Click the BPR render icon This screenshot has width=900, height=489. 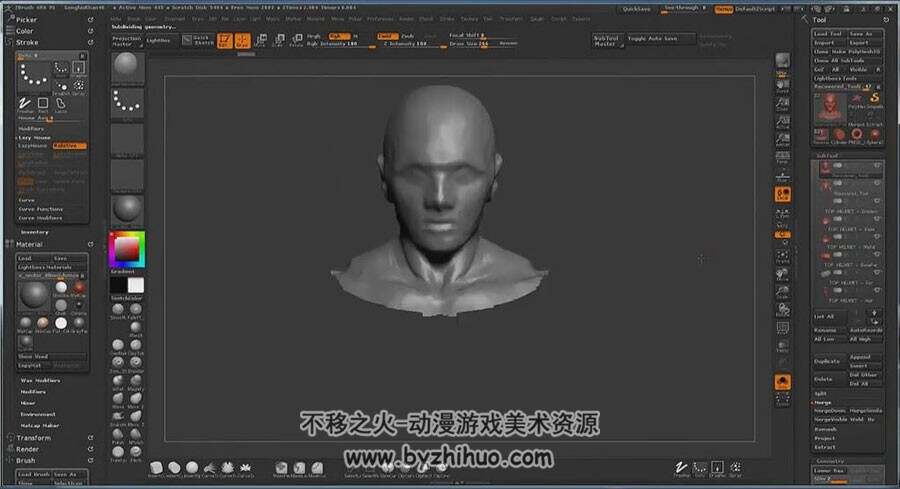pyautogui.click(x=782, y=61)
